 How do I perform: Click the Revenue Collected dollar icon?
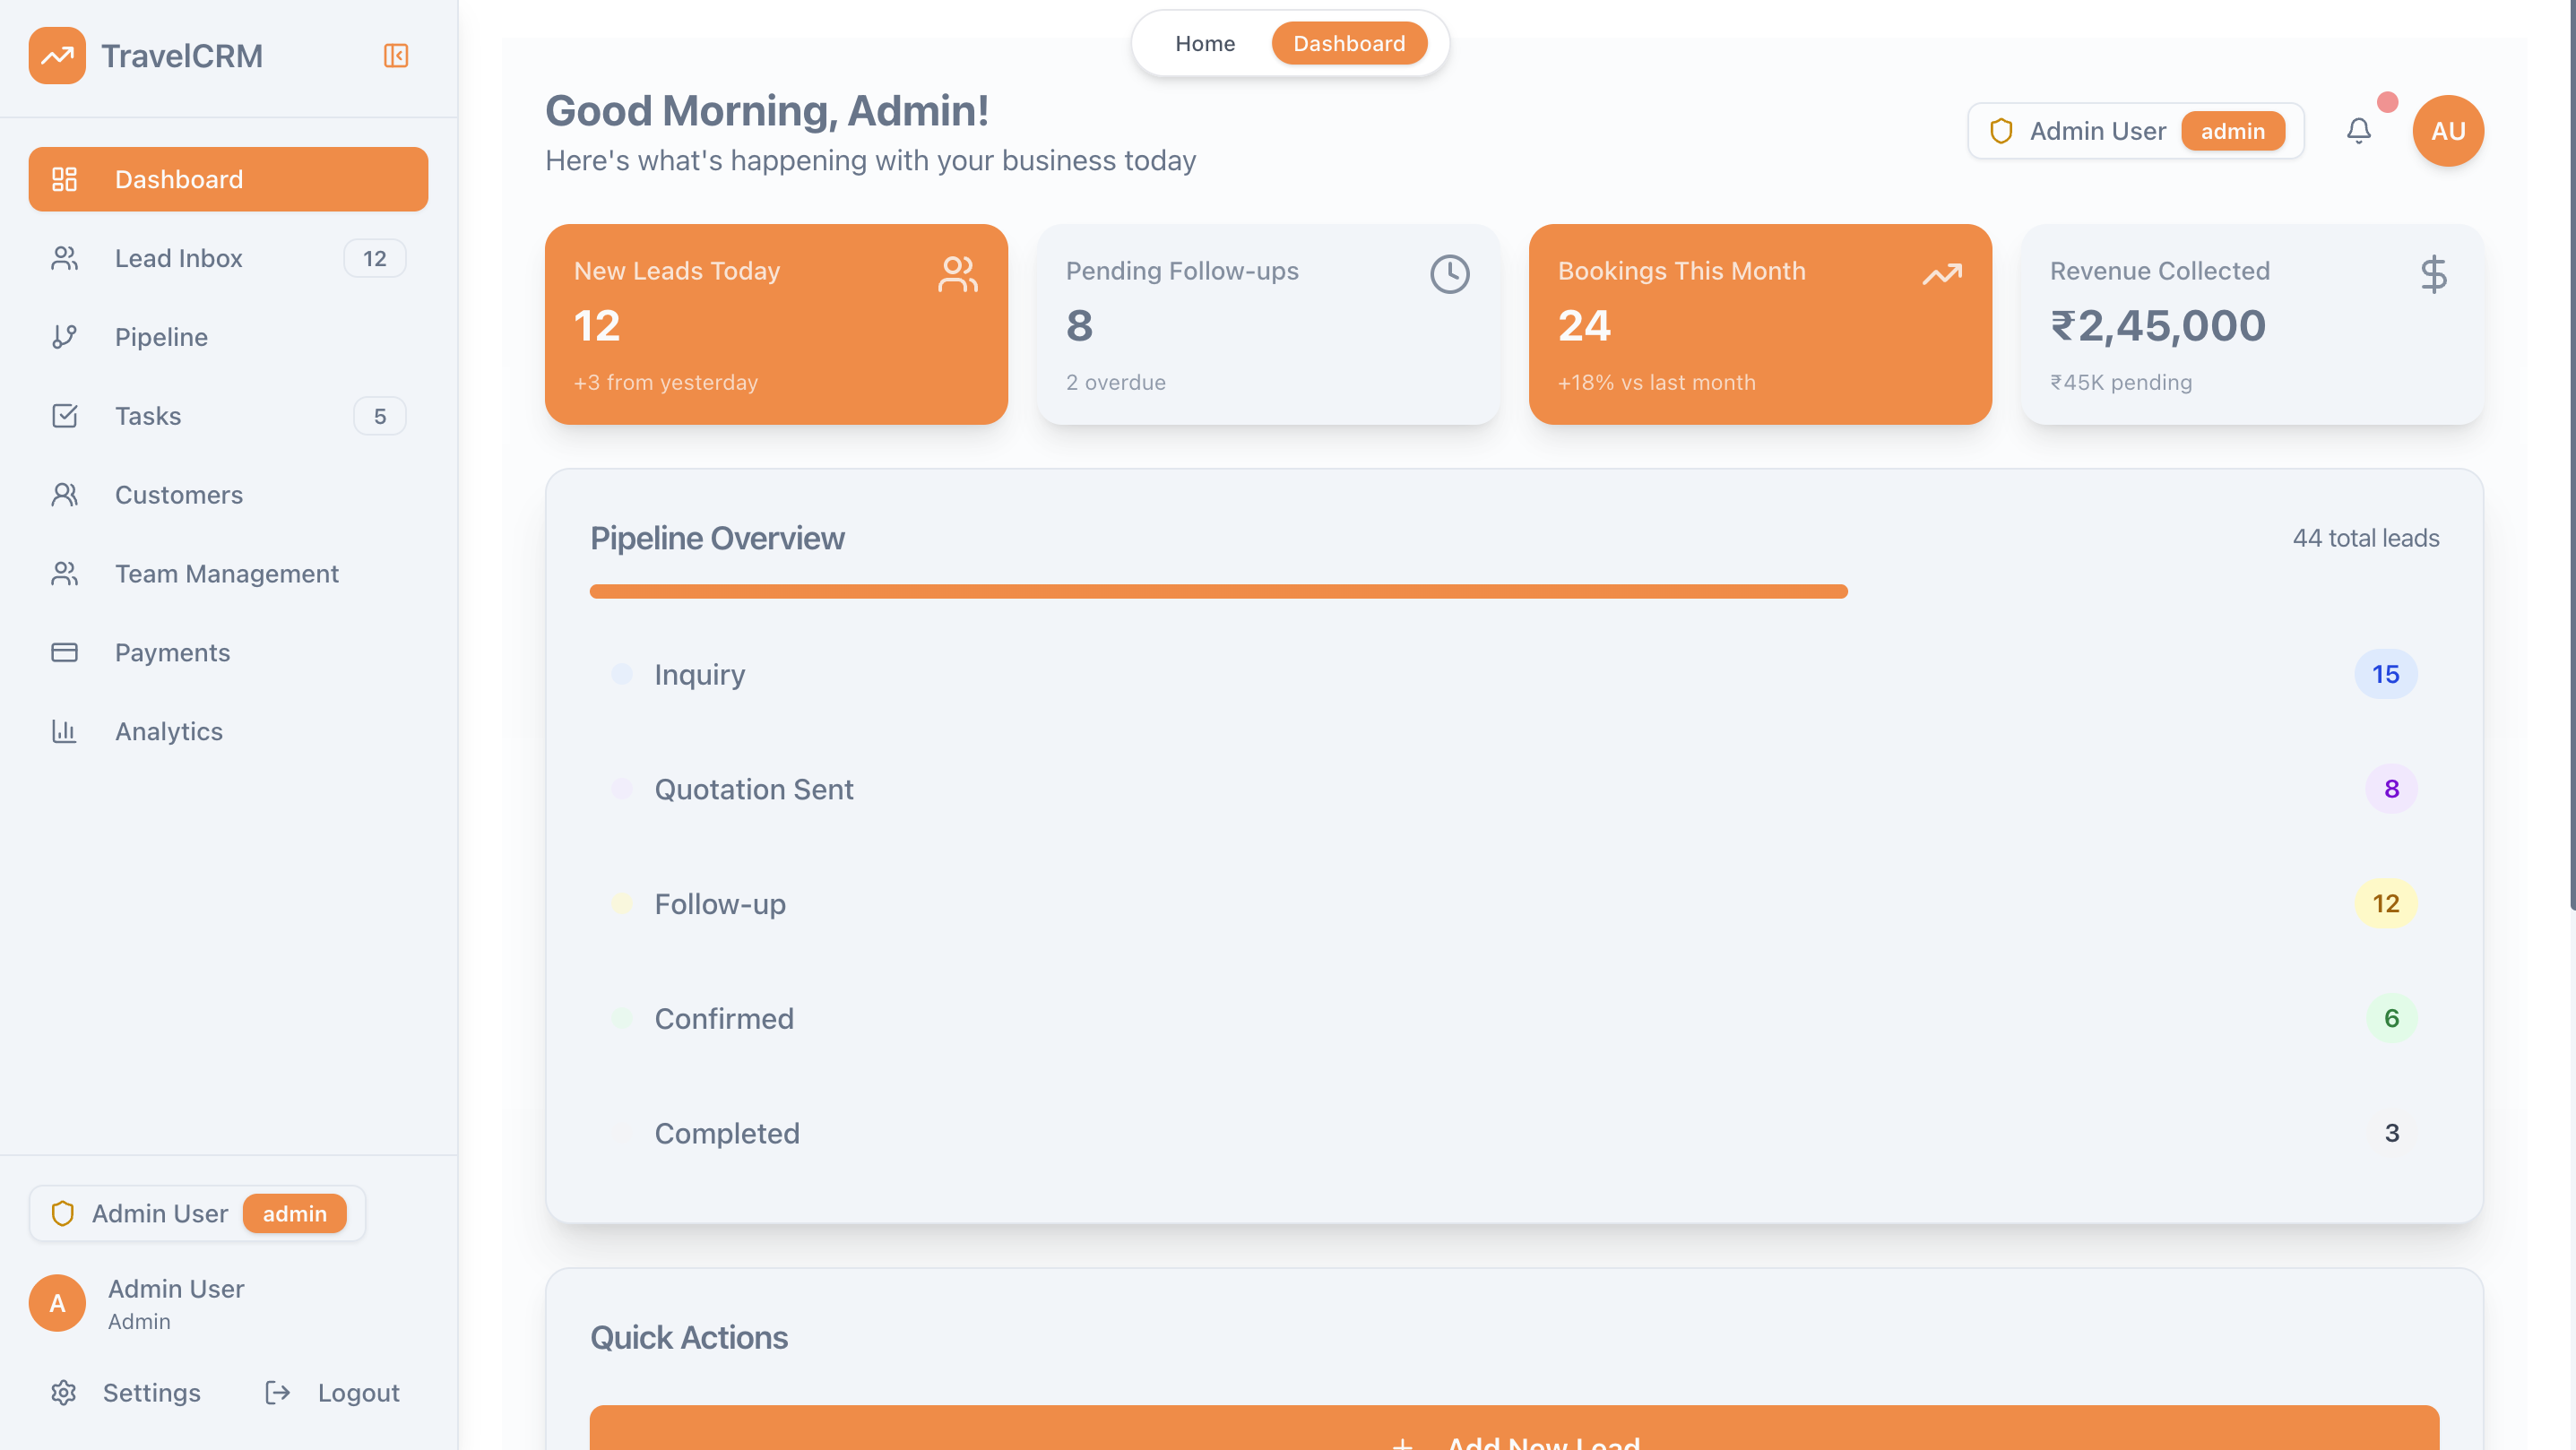click(2433, 274)
